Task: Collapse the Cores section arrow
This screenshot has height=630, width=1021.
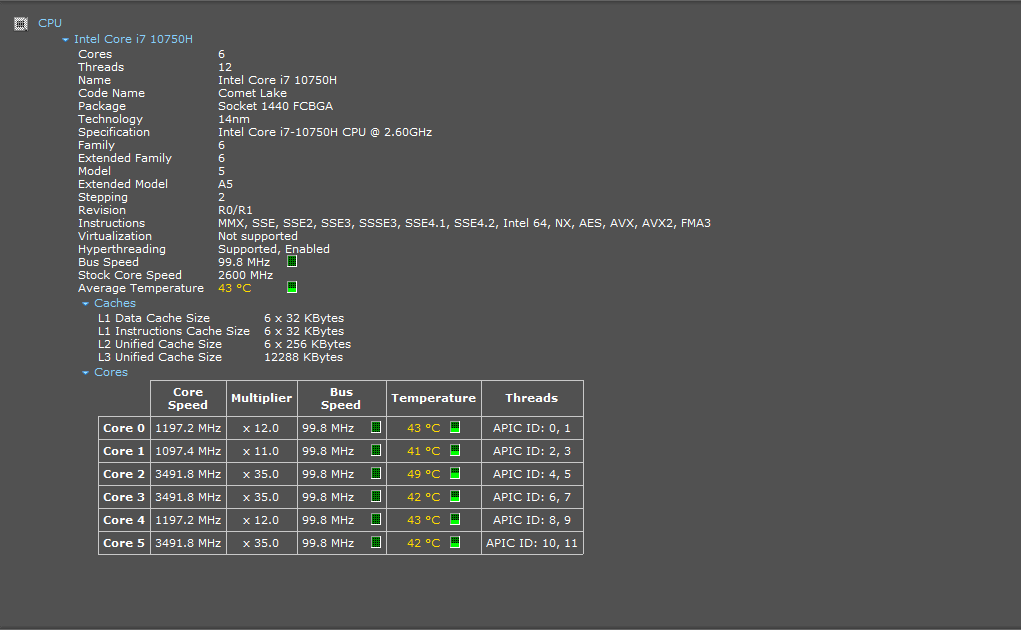Action: click(85, 373)
